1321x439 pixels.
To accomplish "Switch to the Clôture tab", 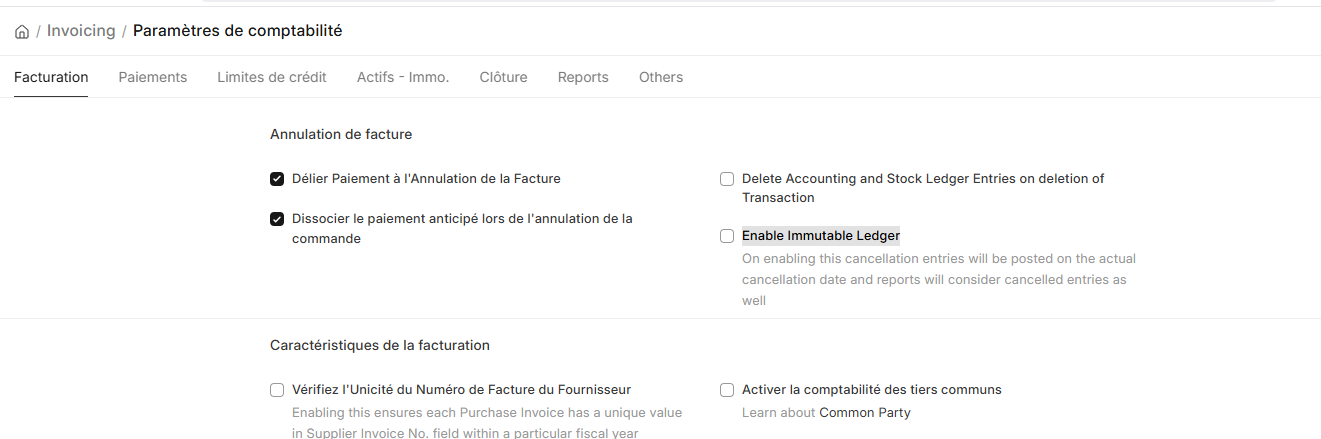I will [503, 77].
